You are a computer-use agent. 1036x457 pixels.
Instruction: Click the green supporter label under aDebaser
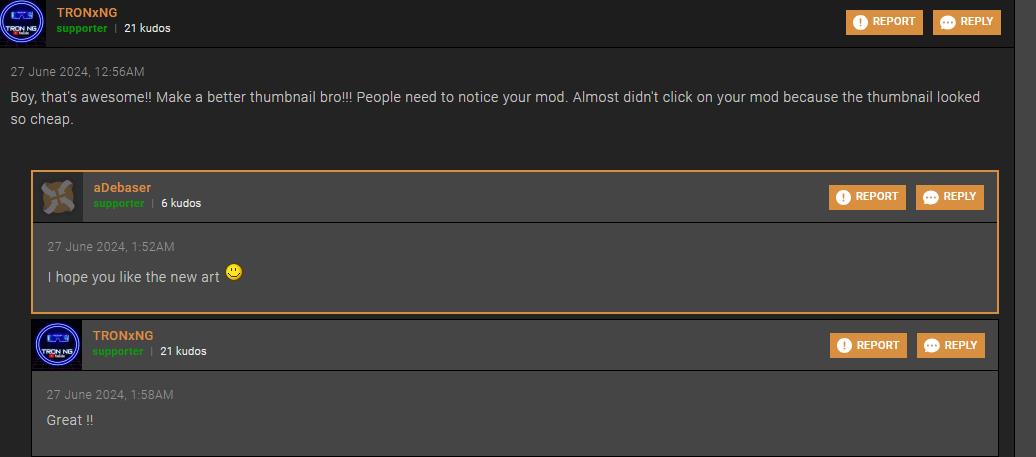coord(119,203)
